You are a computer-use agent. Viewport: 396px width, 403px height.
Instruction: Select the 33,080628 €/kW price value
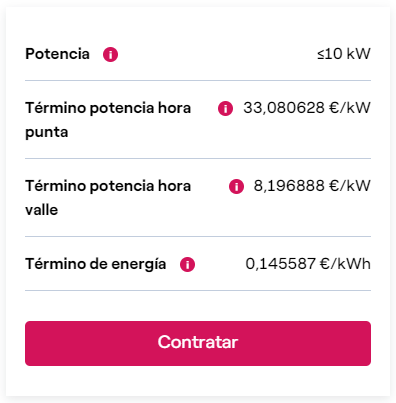coord(307,108)
